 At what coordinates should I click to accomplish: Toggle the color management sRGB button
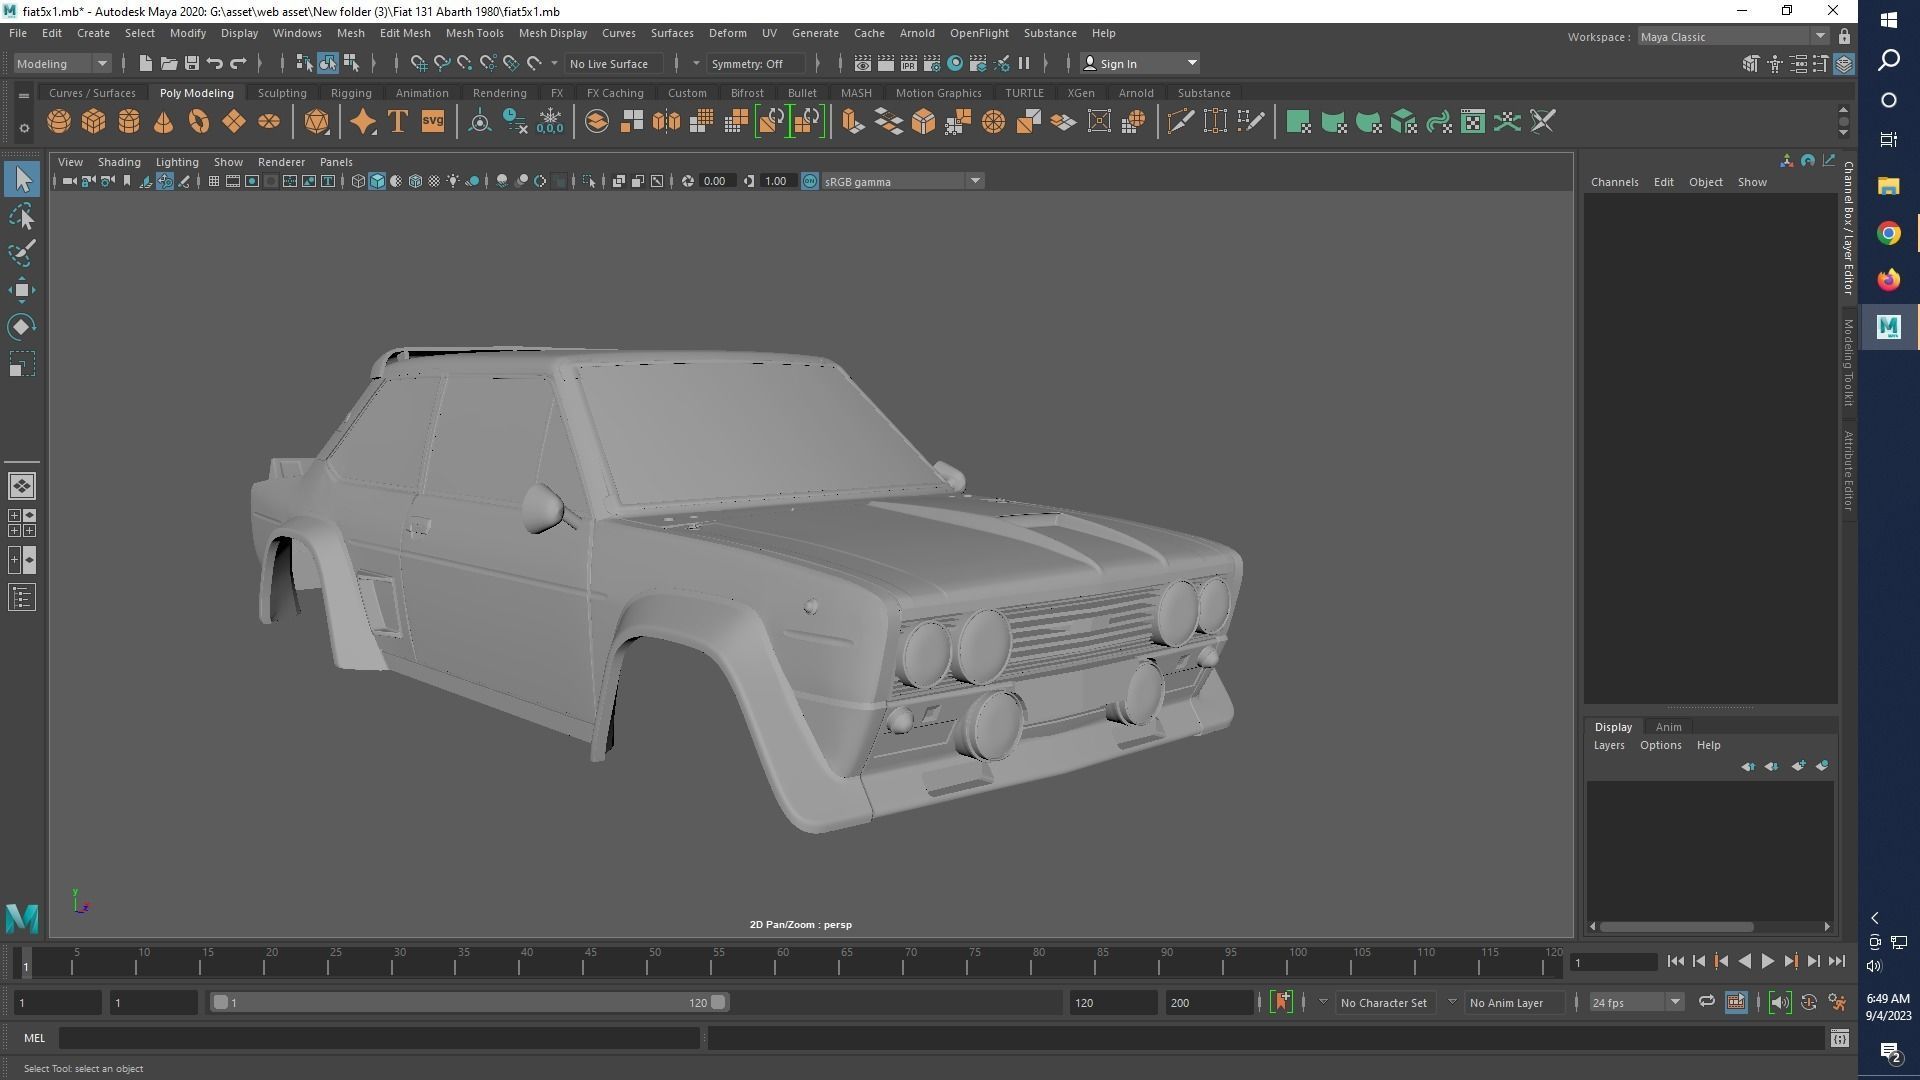(810, 181)
